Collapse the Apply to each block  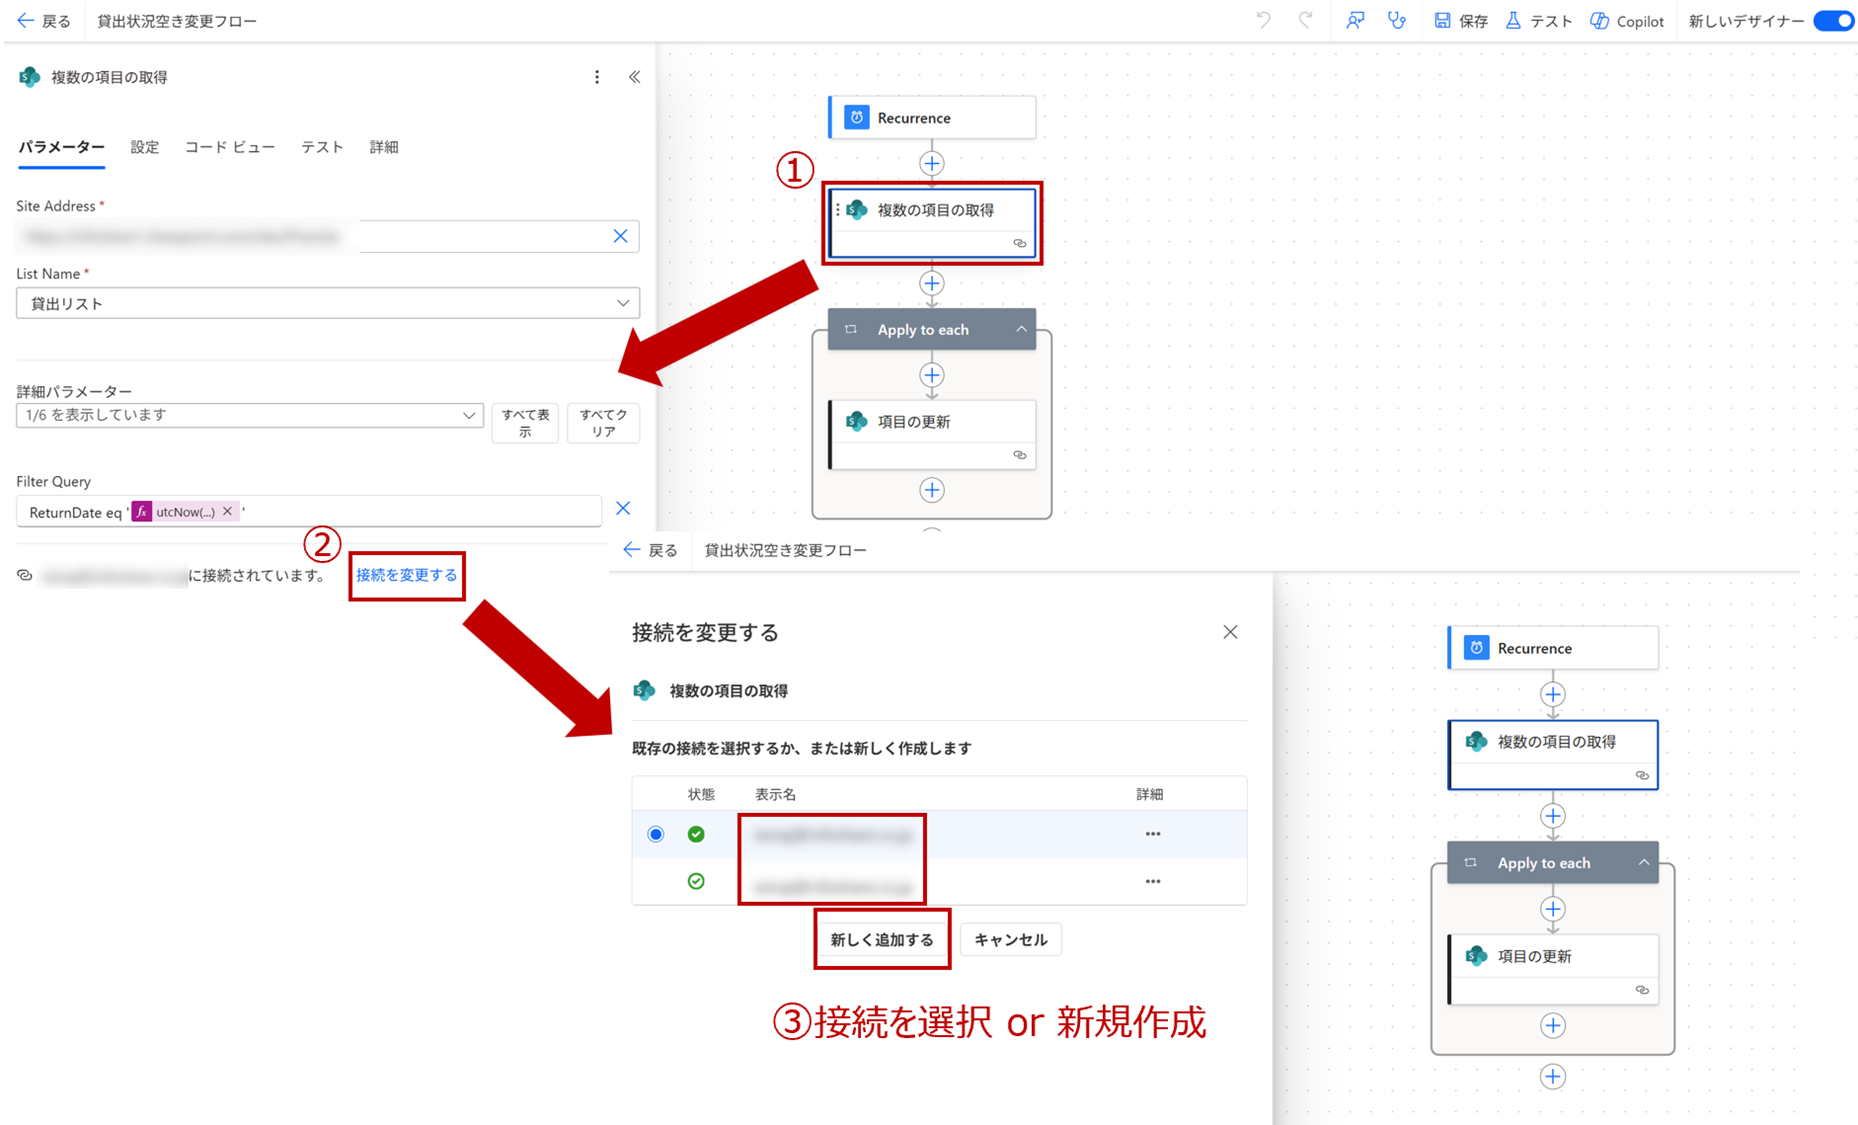click(1021, 329)
